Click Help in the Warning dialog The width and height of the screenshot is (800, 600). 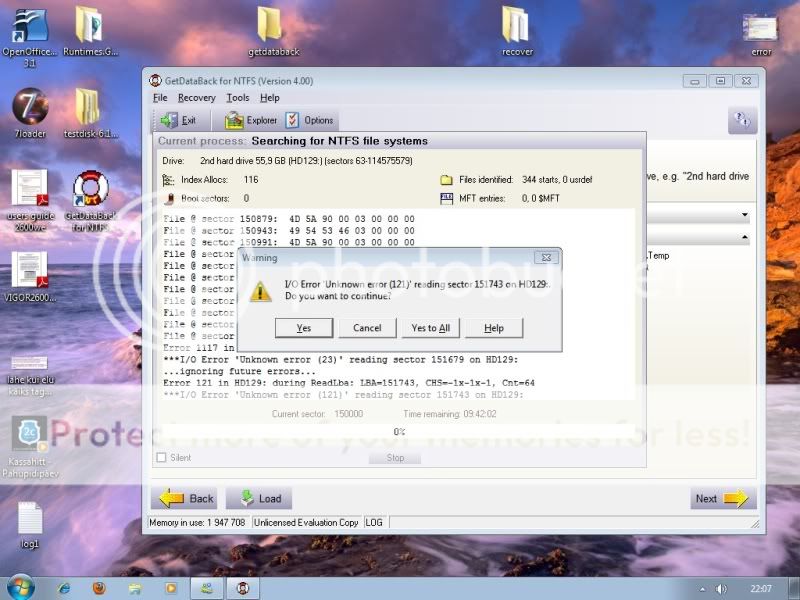[494, 328]
